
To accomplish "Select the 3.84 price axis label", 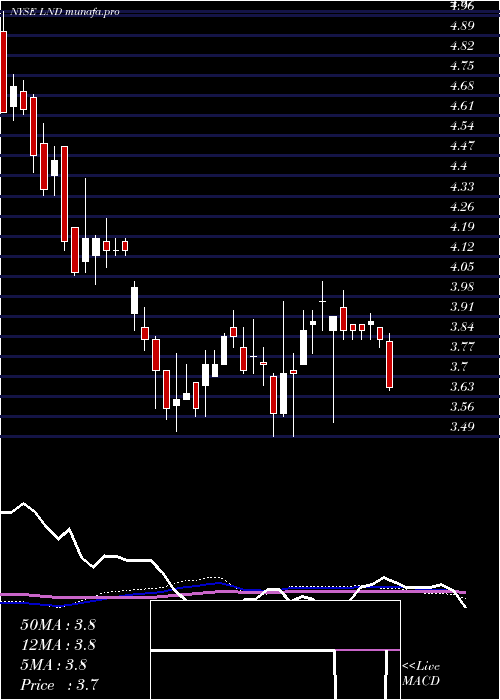I will 462,327.
